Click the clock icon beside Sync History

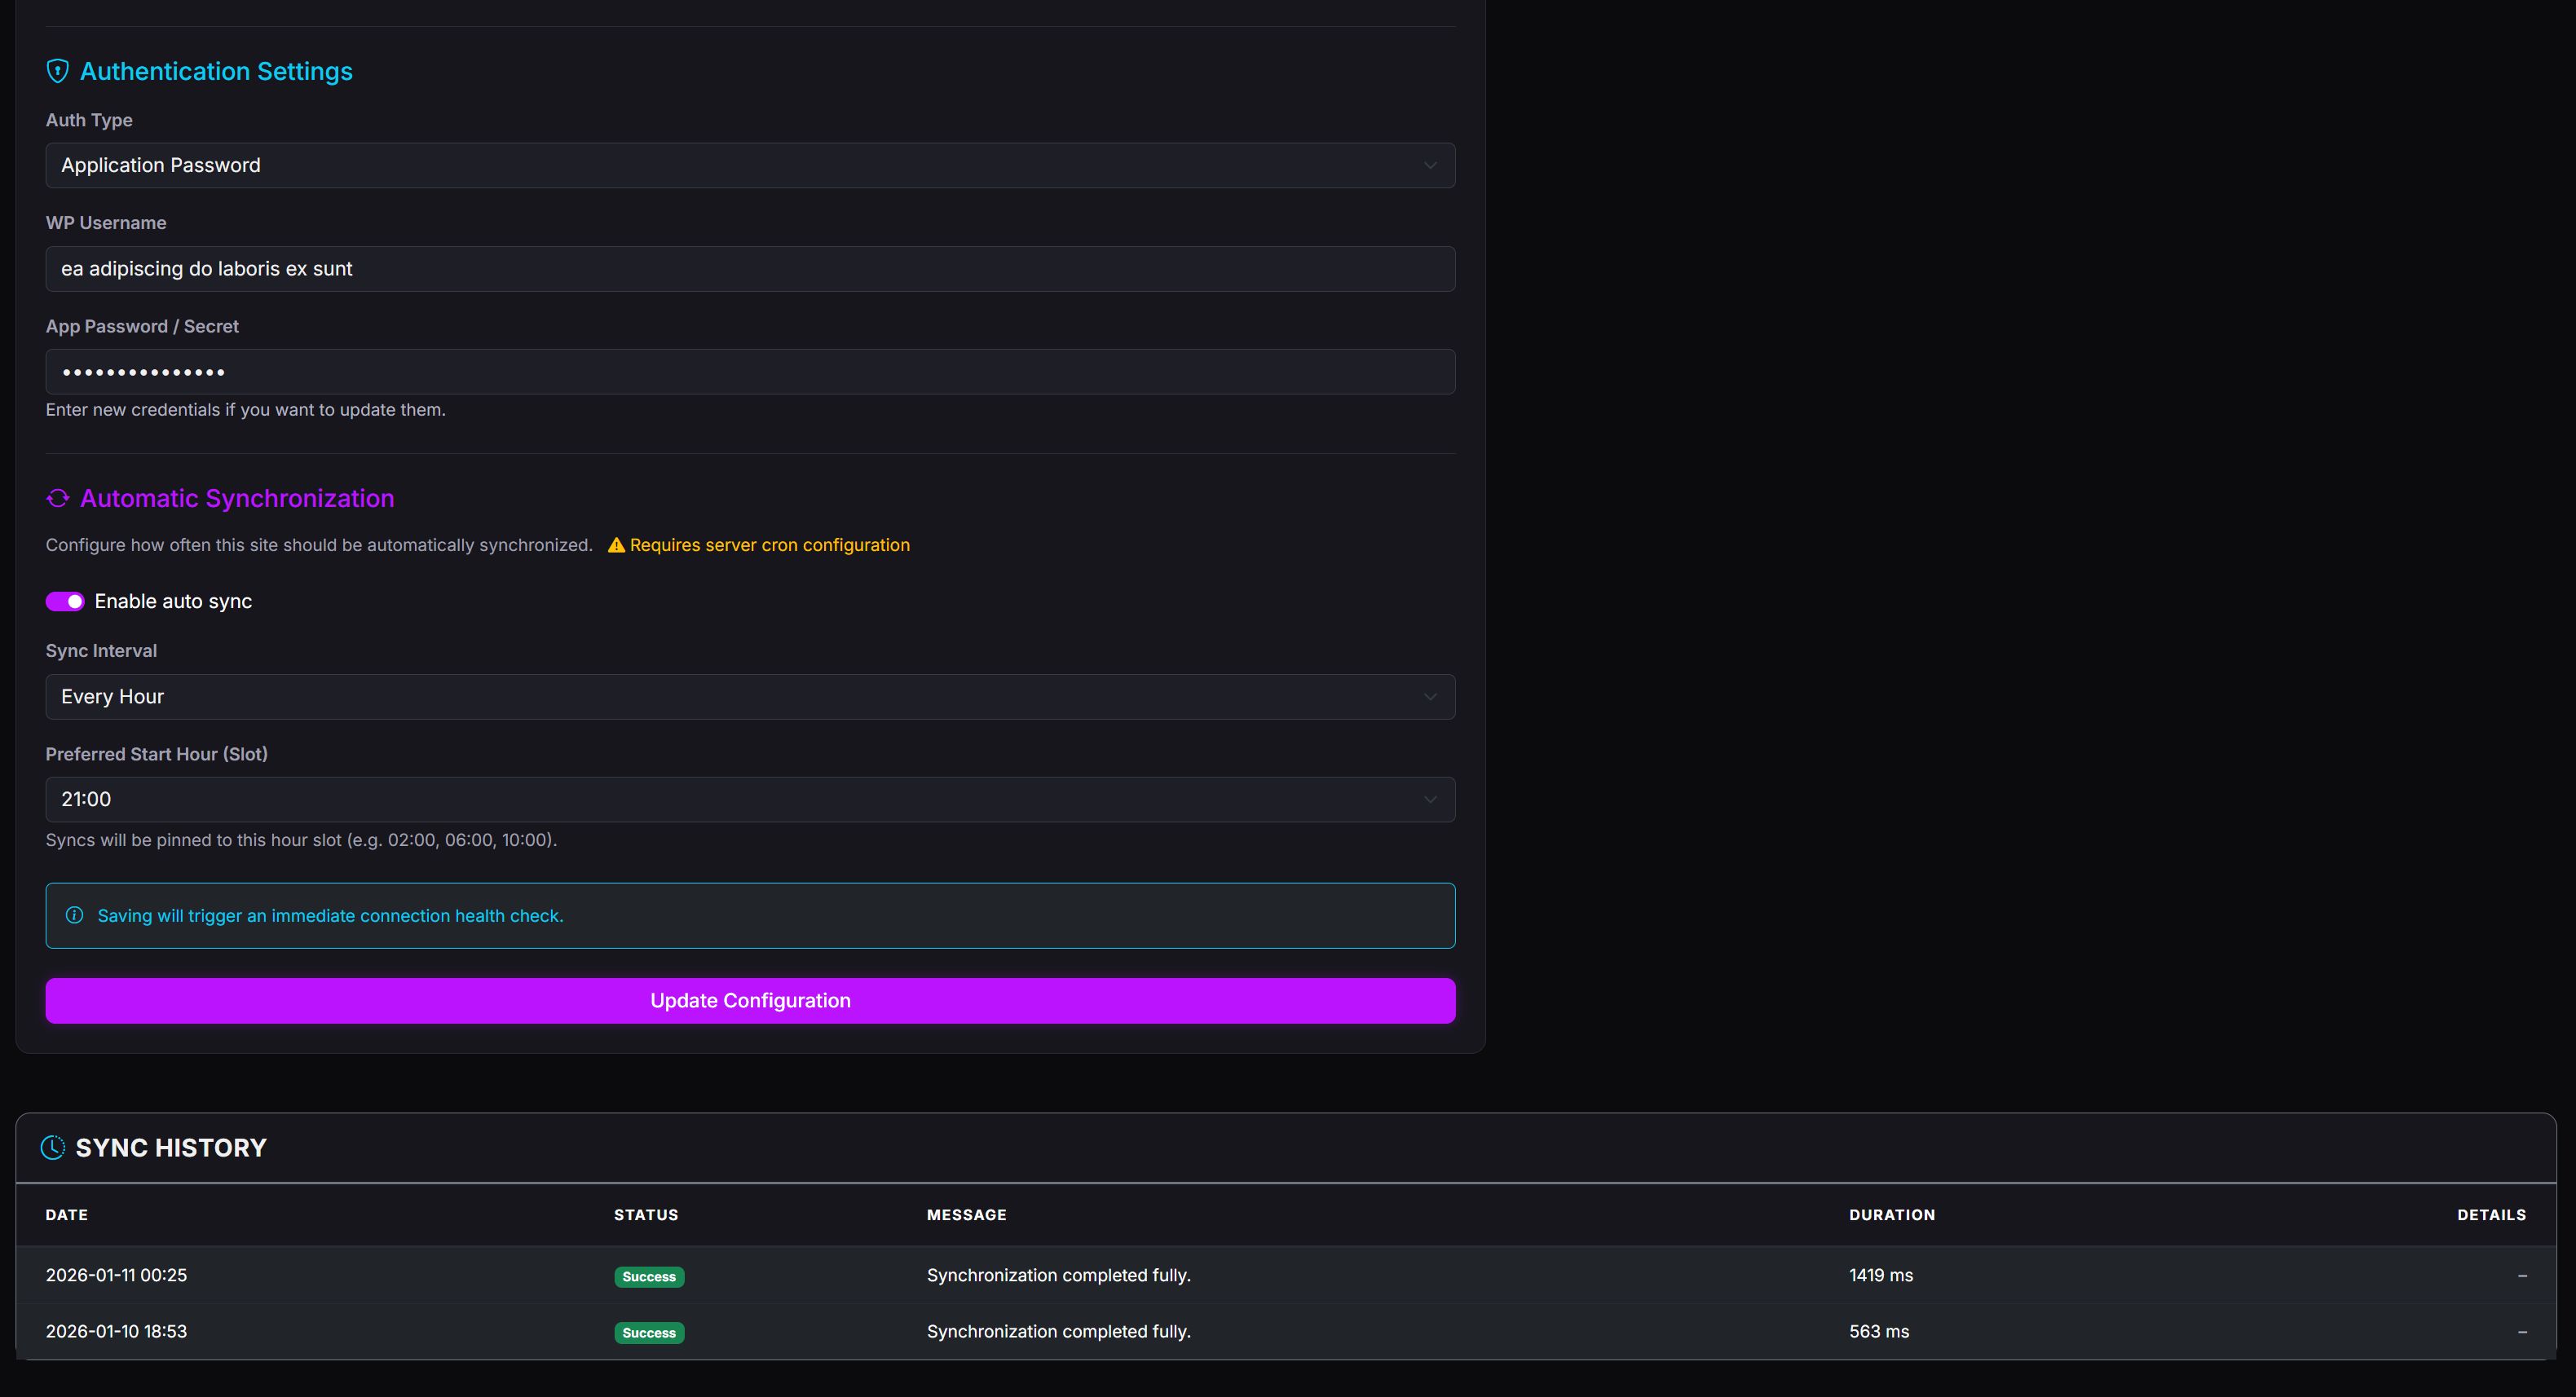pyautogui.click(x=53, y=1147)
